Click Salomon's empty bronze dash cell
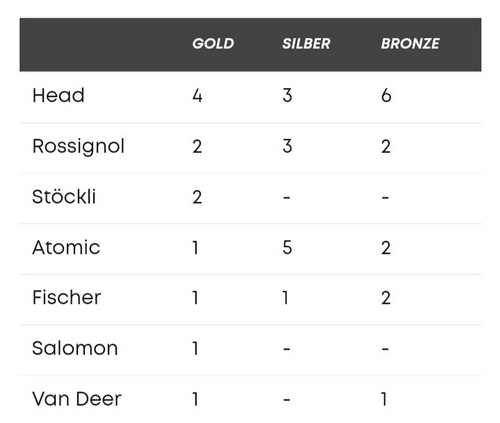Viewport: 500px width, 423px height. coord(385,349)
